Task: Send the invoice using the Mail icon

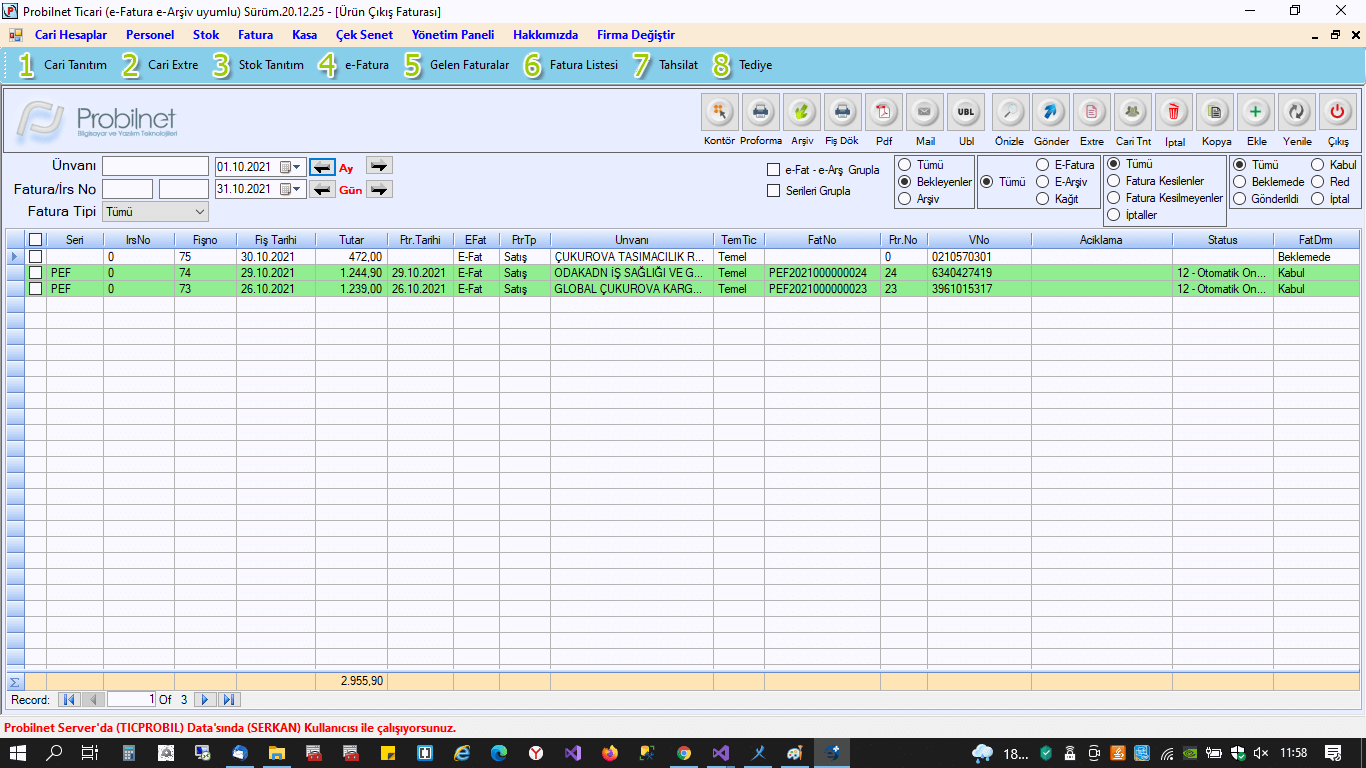Action: 925,113
